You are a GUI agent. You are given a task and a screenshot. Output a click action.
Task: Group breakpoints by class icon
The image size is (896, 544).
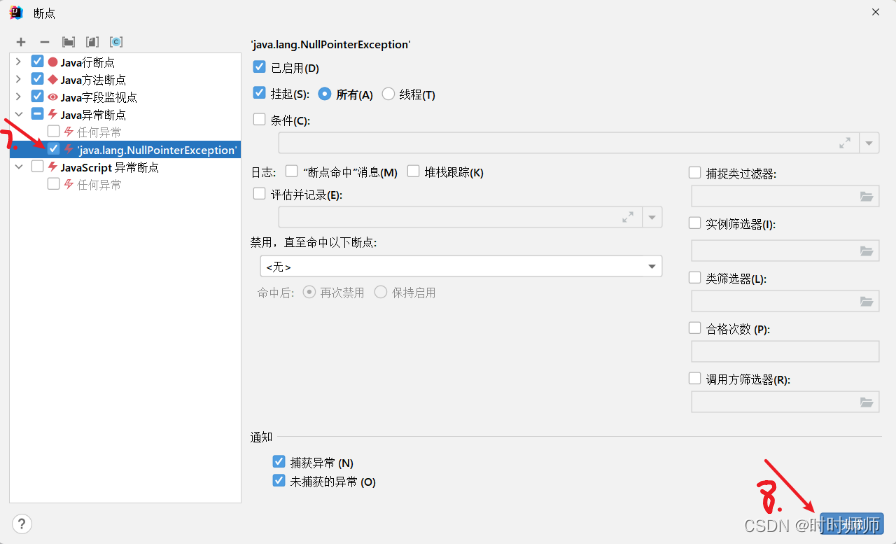click(116, 42)
